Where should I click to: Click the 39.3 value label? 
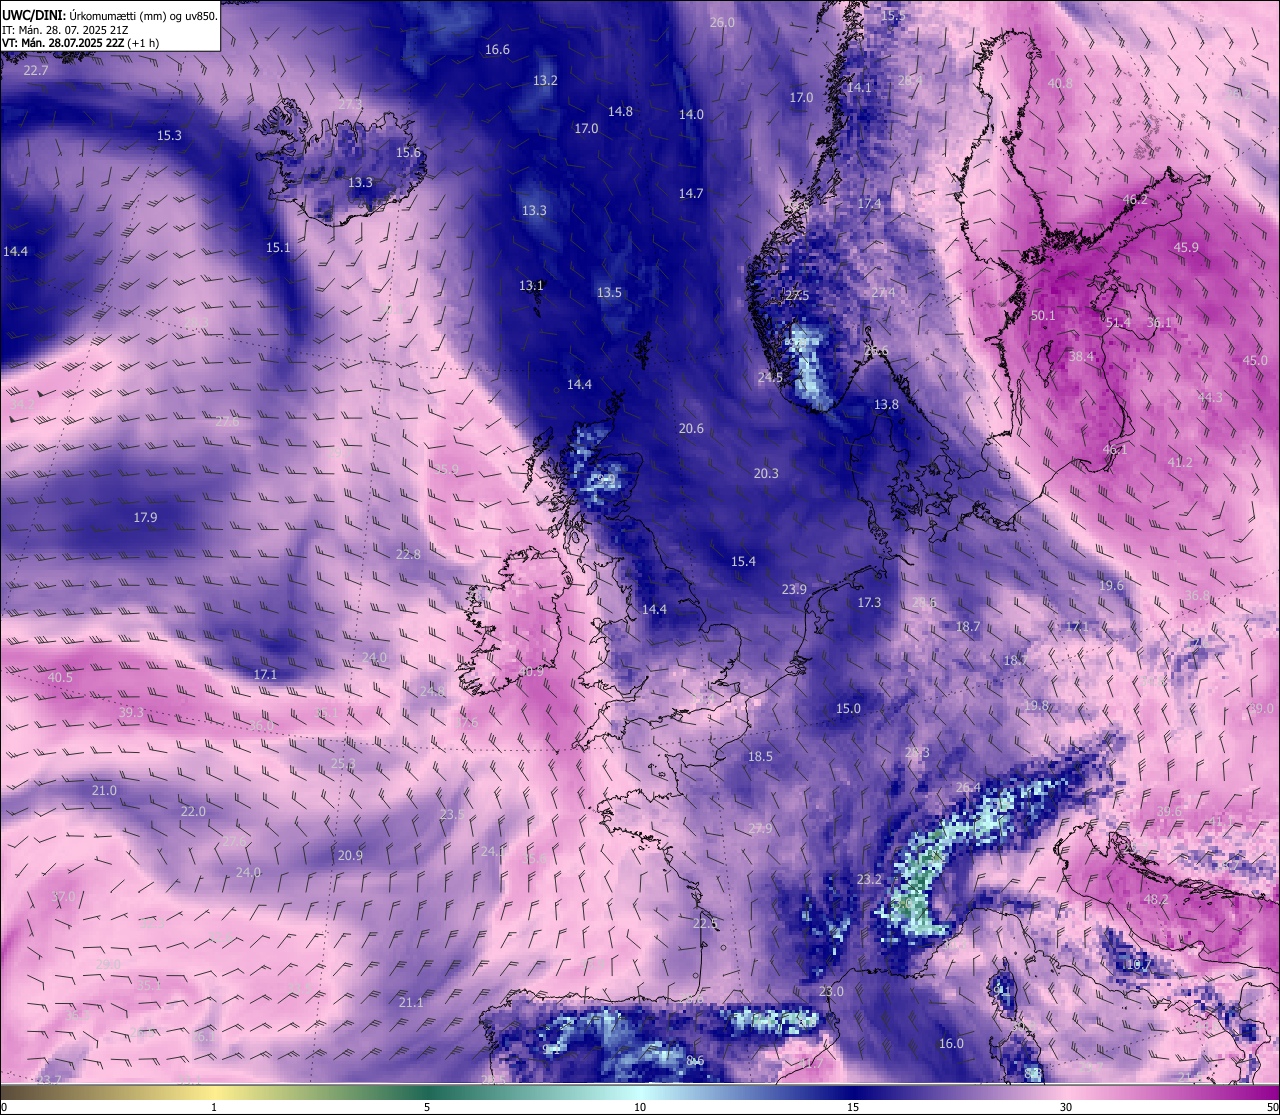131,712
